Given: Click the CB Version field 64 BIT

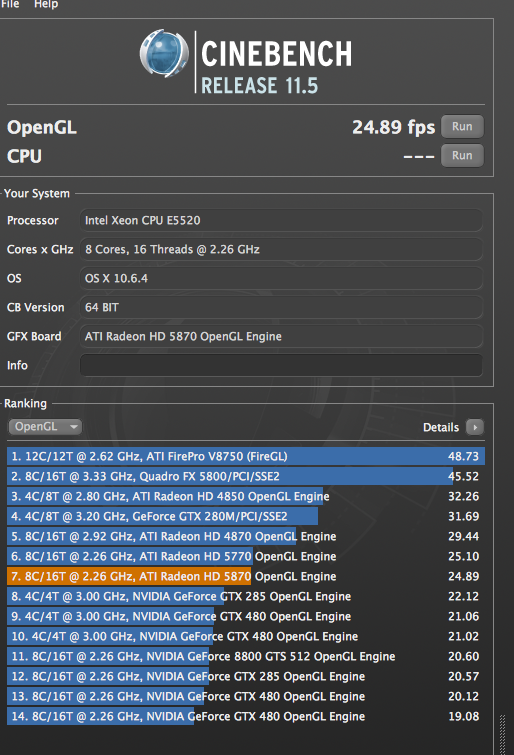Looking at the screenshot, I should pos(281,307).
